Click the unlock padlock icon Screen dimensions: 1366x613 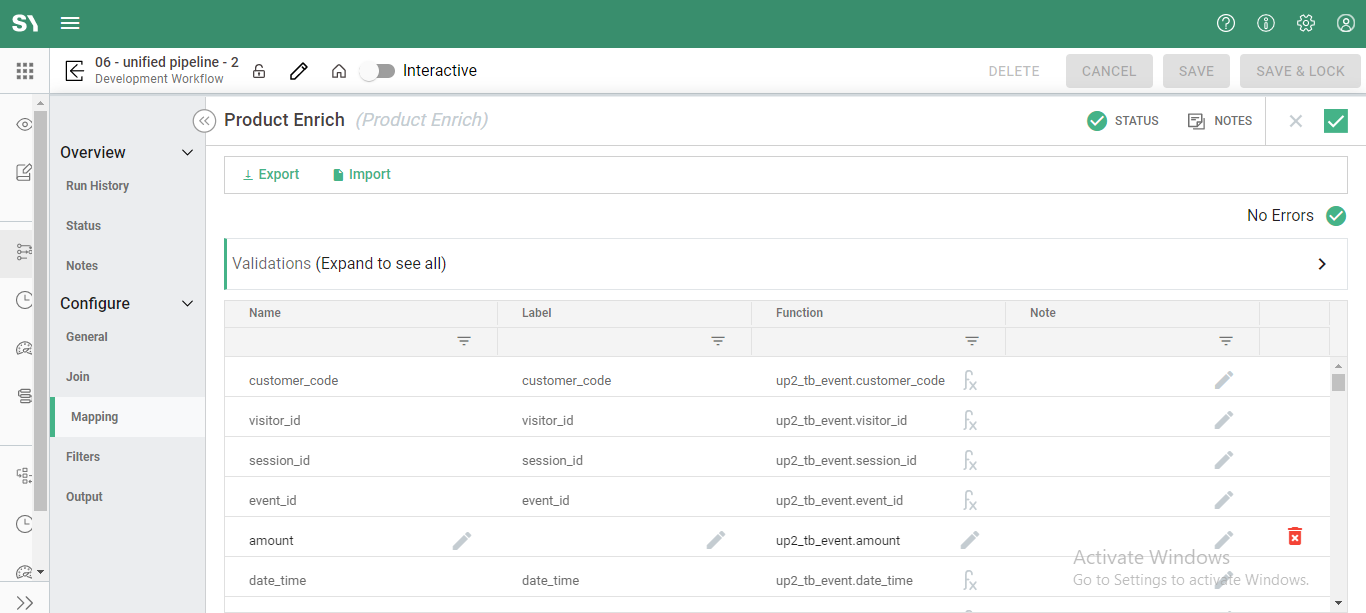pos(259,71)
